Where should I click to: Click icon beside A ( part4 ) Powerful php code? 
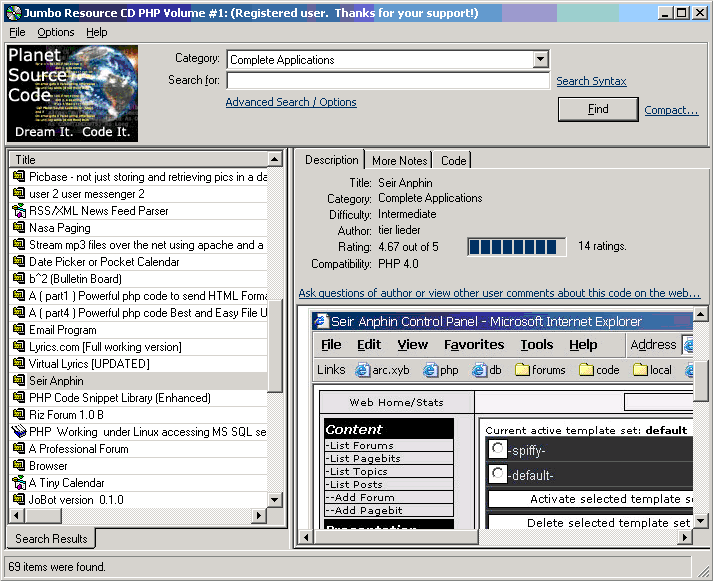tap(19, 312)
